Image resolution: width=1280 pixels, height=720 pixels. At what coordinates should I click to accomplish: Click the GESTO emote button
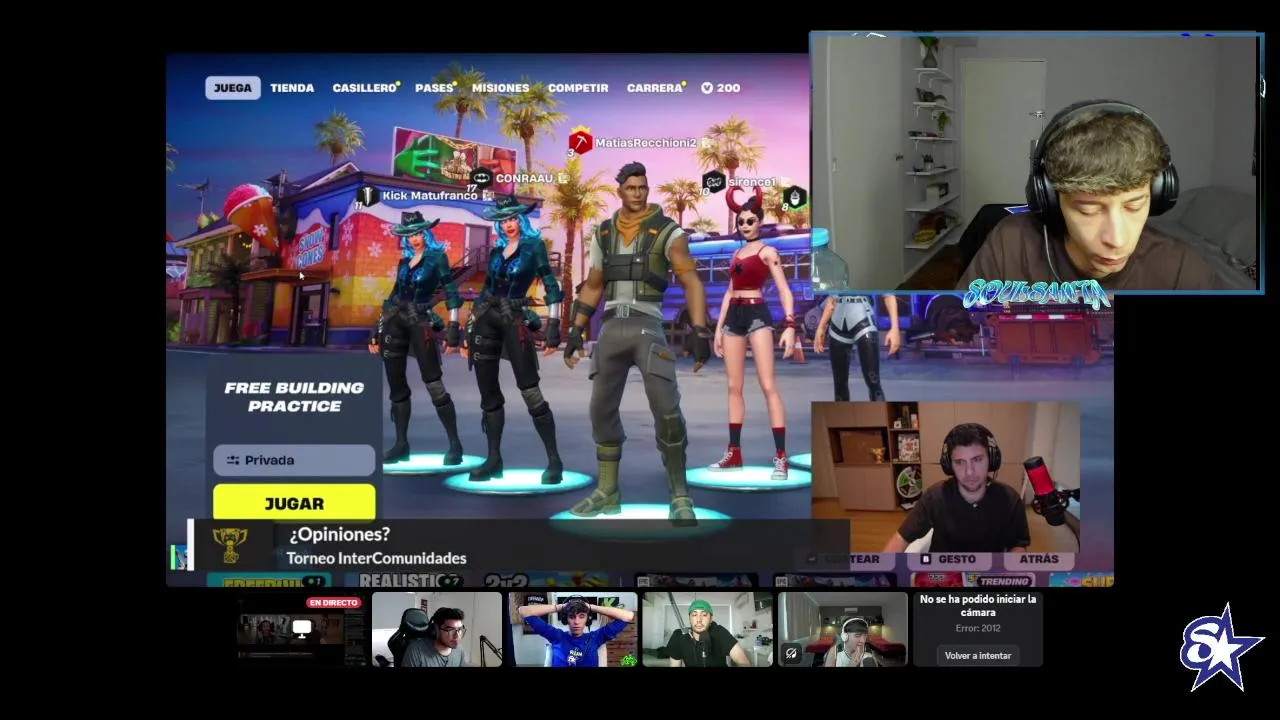[948, 559]
